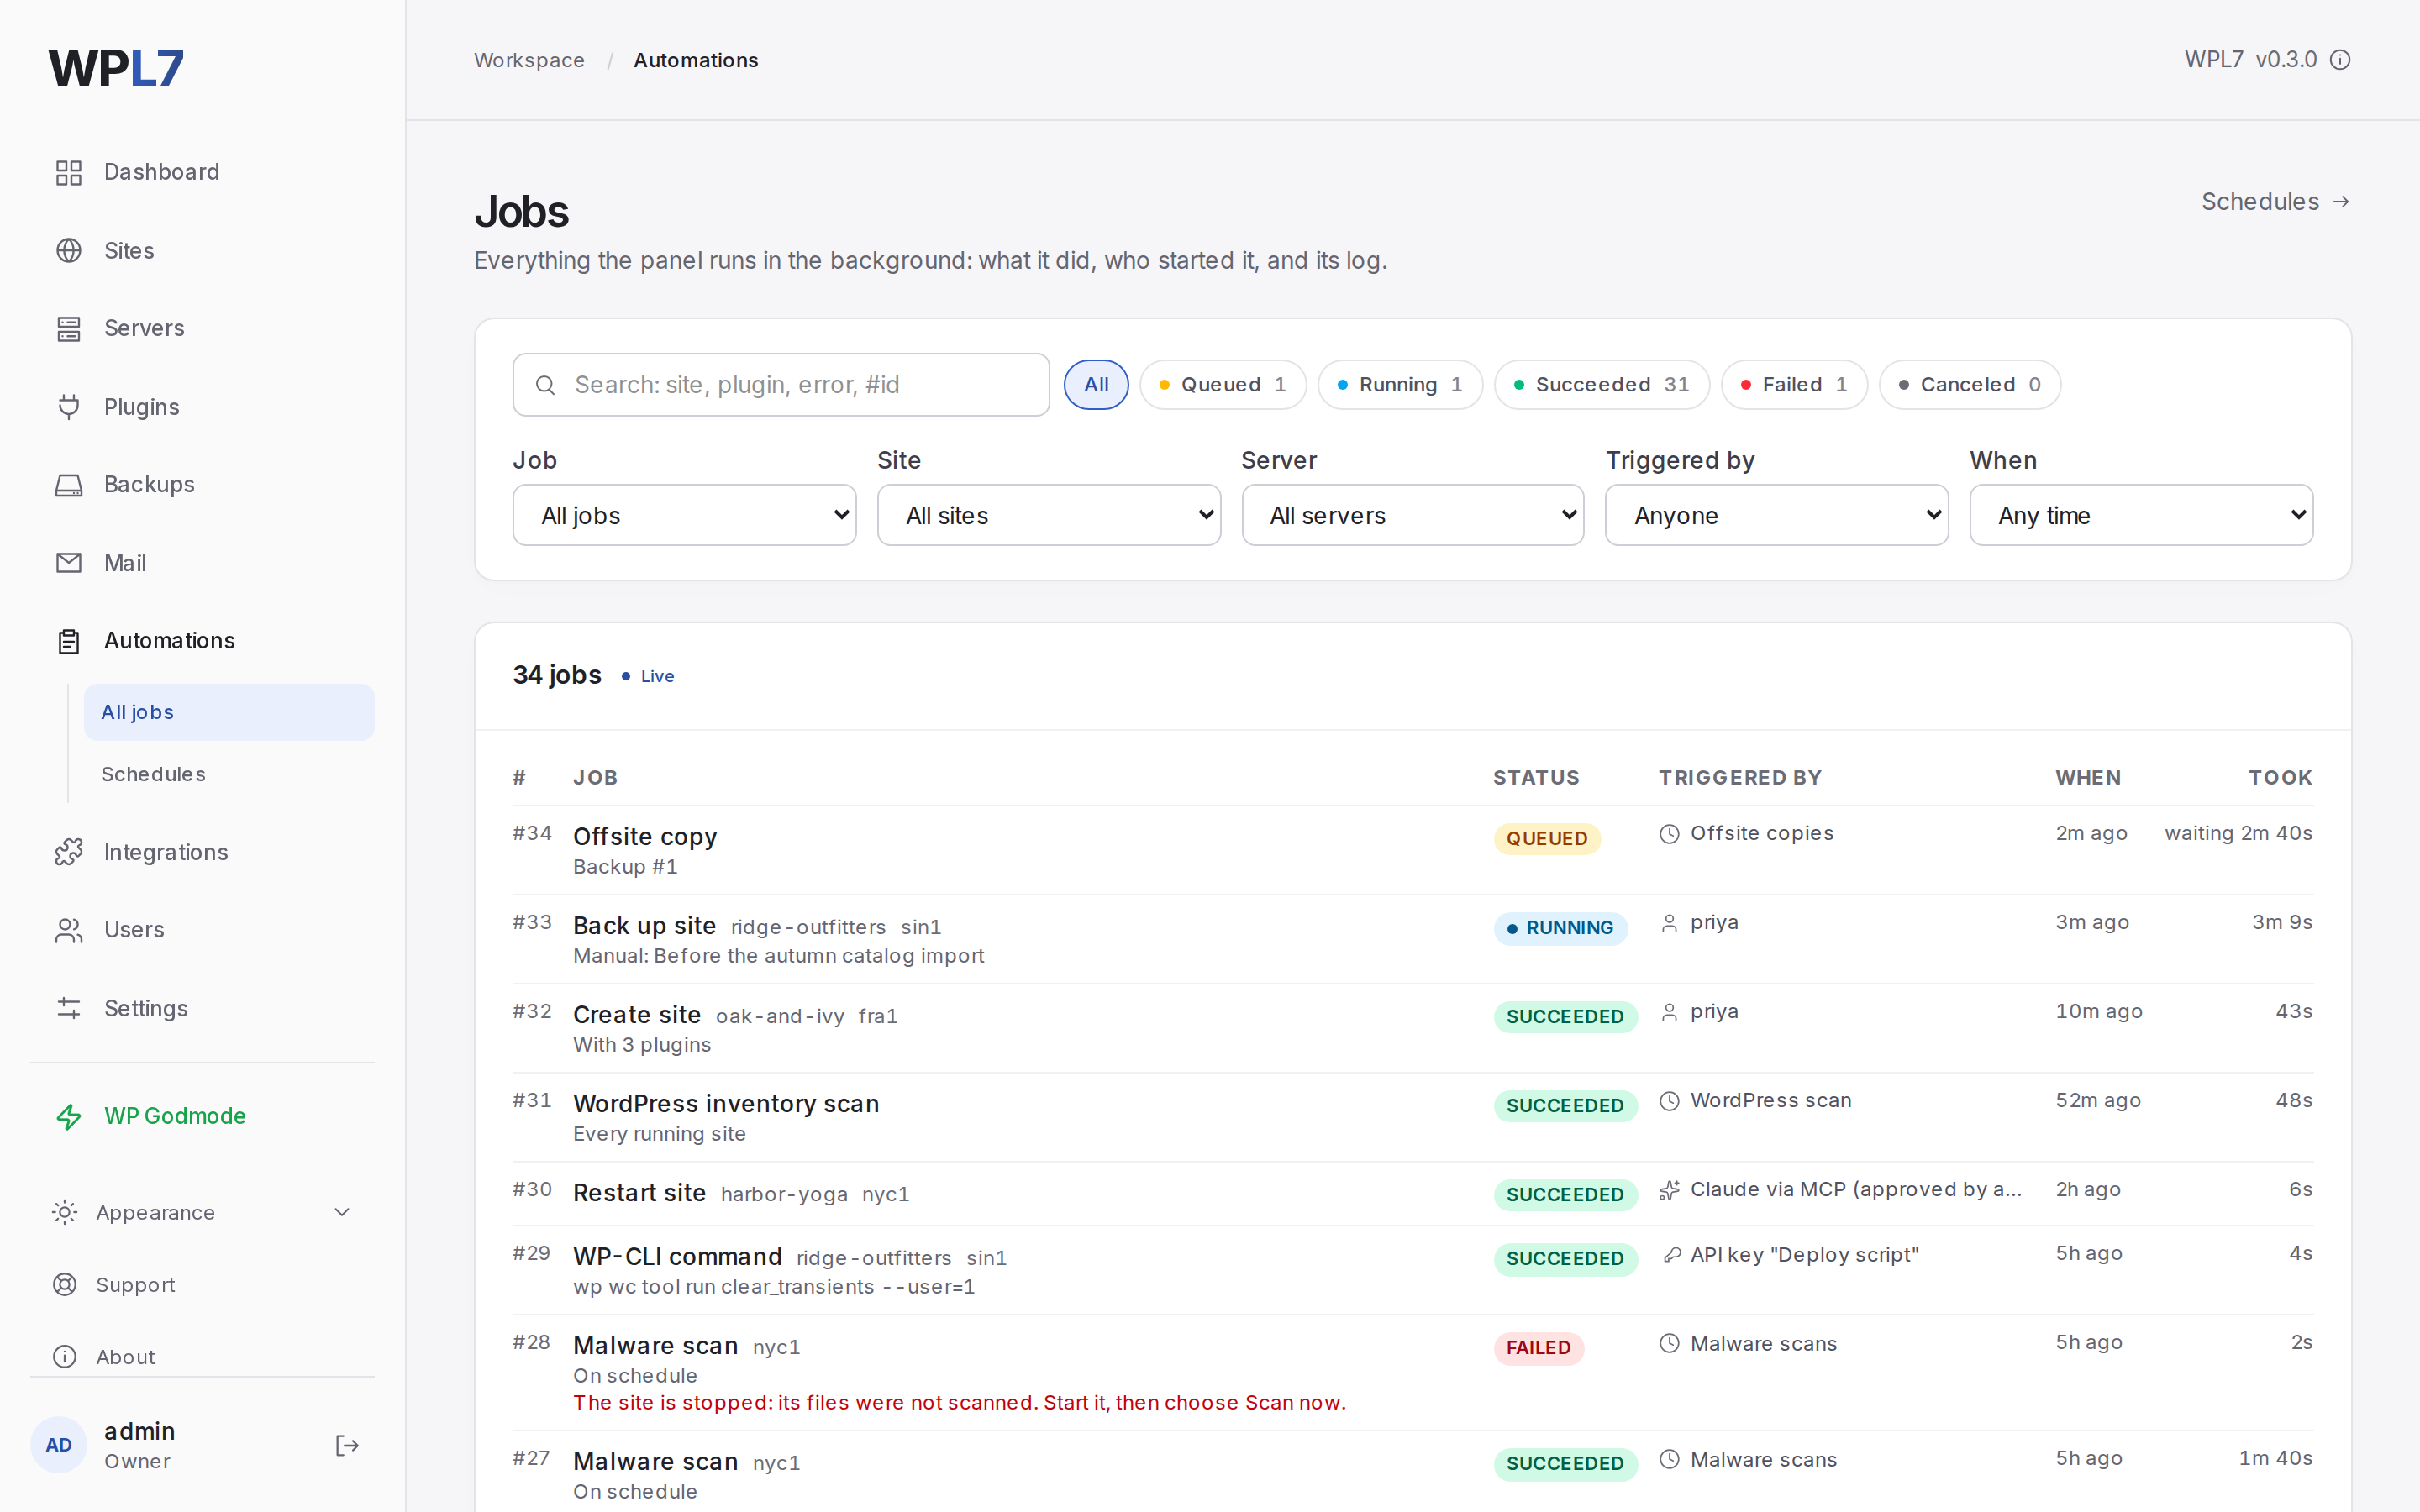
Task: Open the Triggered by Anyone dropdown
Action: (1776, 515)
